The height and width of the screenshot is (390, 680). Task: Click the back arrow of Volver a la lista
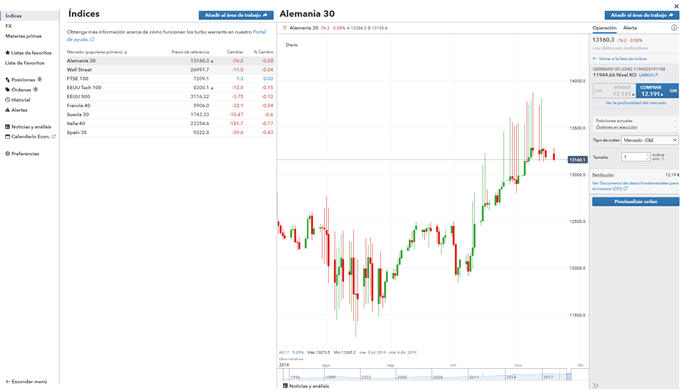[x=595, y=59]
